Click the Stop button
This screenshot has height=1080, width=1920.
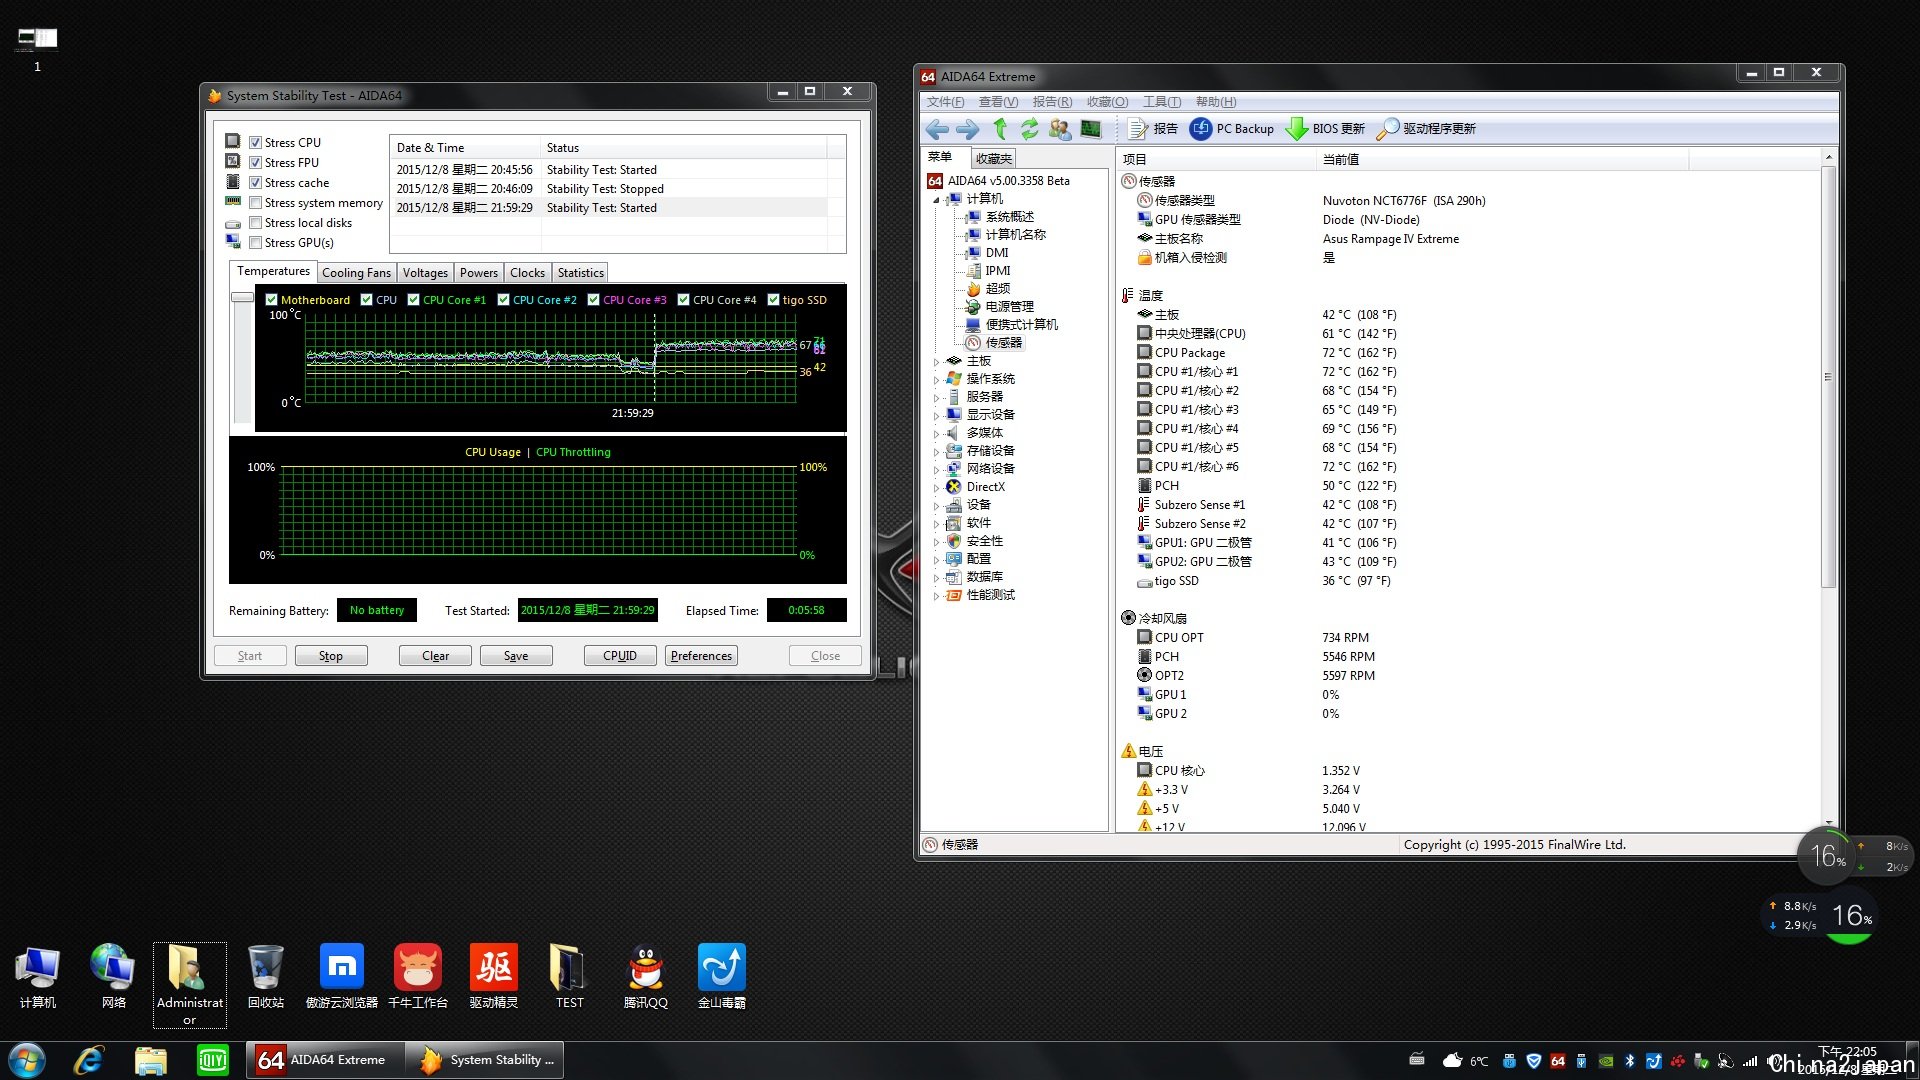pyautogui.click(x=331, y=656)
